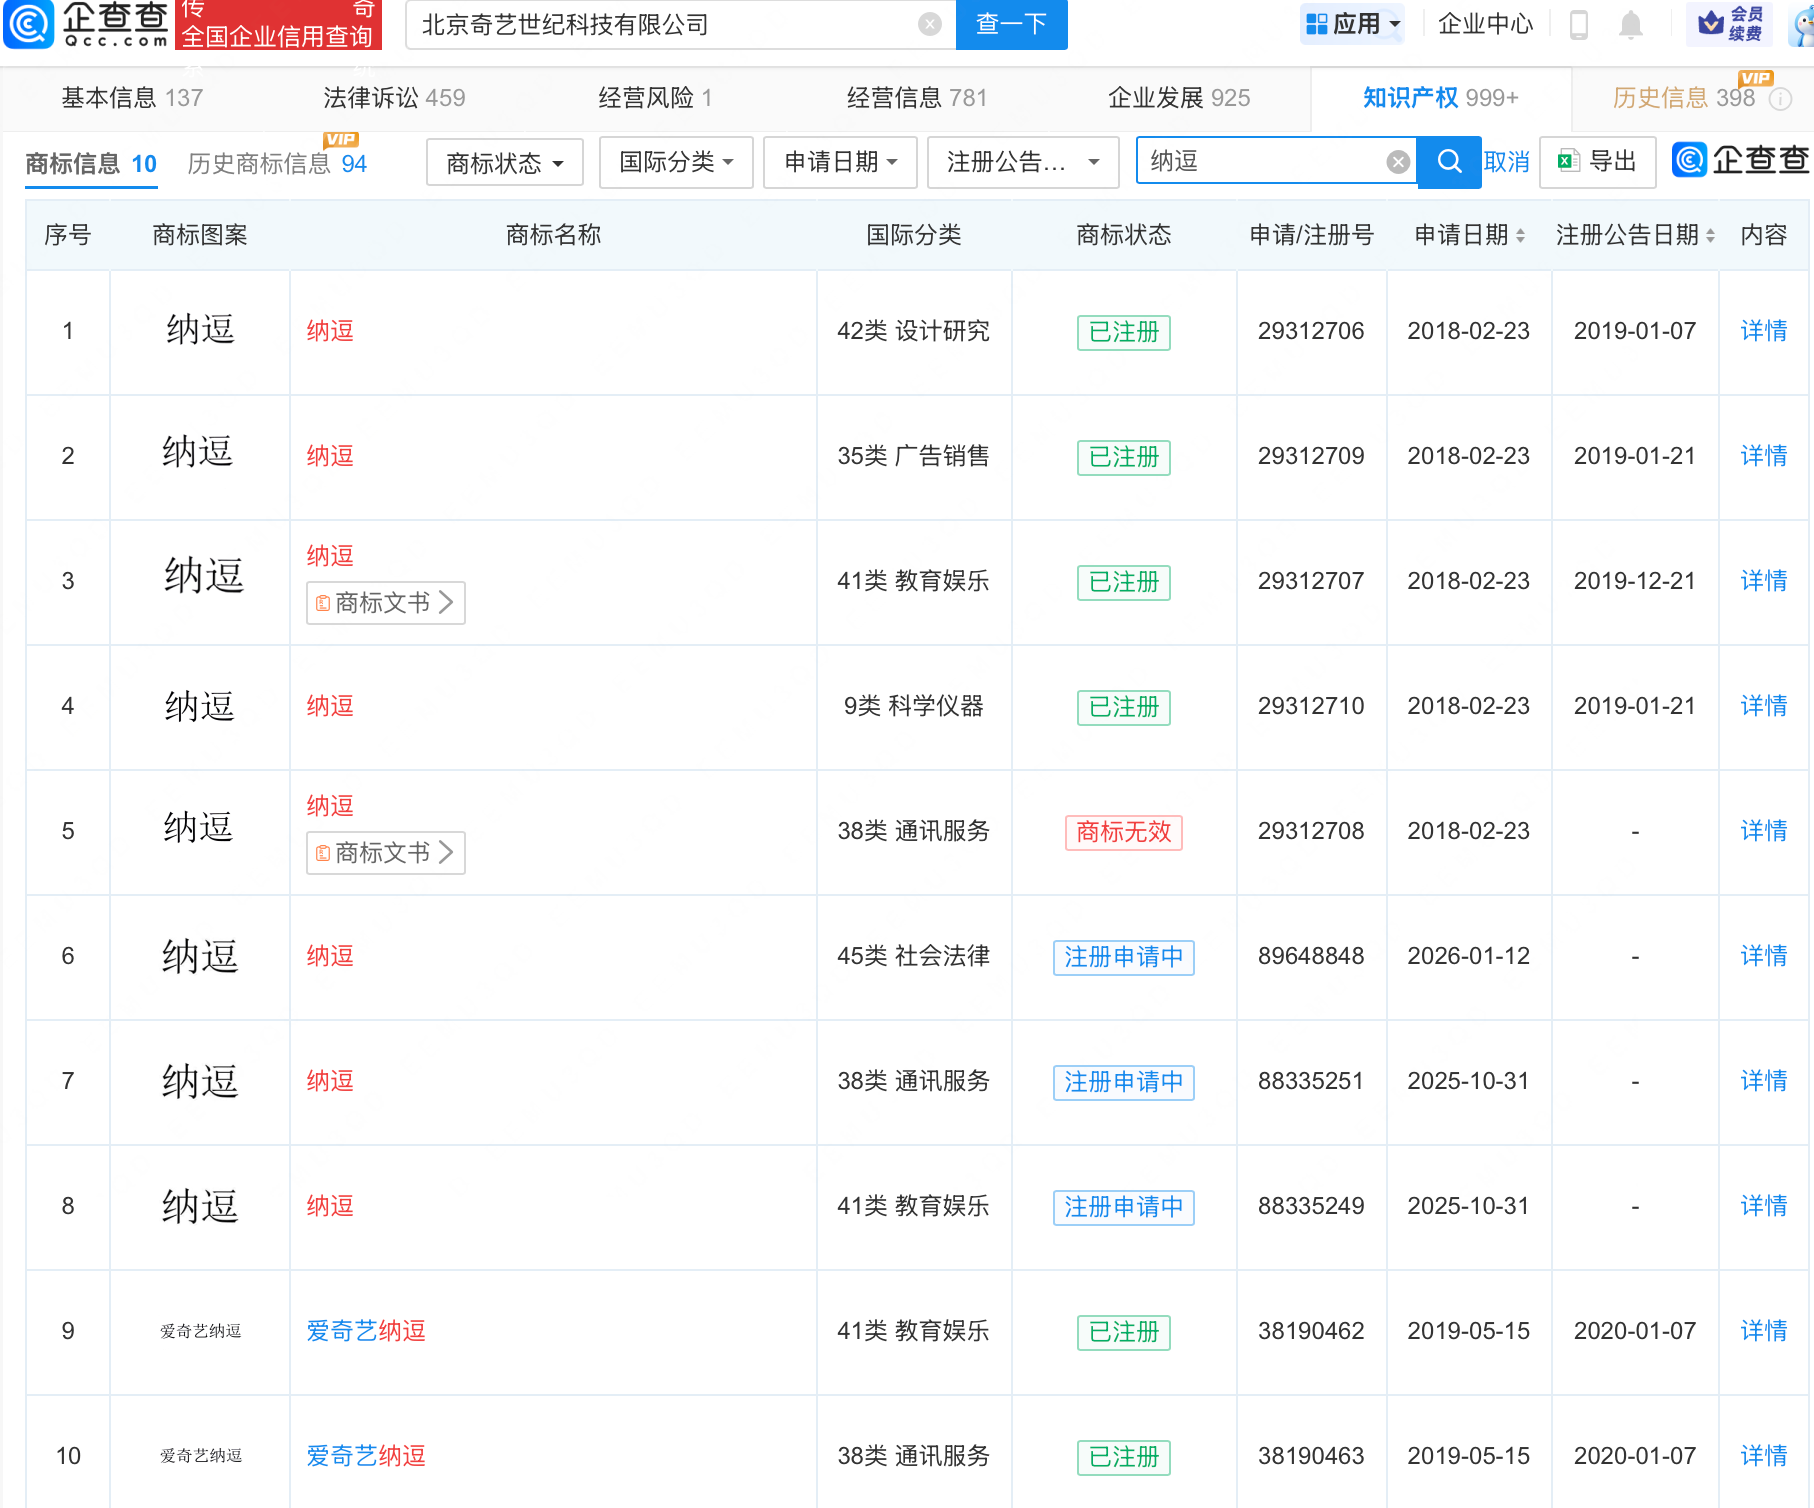This screenshot has width=1814, height=1508.
Task: Clear the company name search box
Action: click(929, 25)
